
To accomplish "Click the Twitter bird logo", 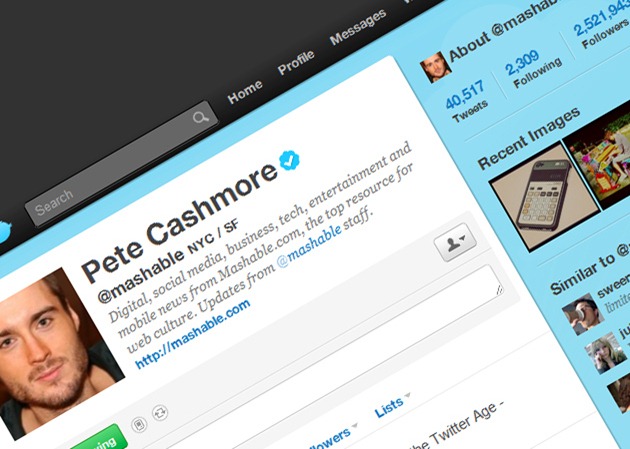I will point(4,231).
